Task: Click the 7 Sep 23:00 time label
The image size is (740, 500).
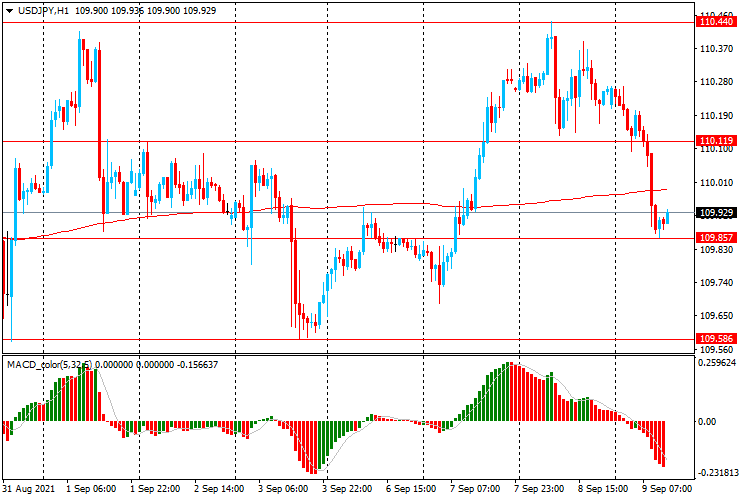Action: pos(539,489)
